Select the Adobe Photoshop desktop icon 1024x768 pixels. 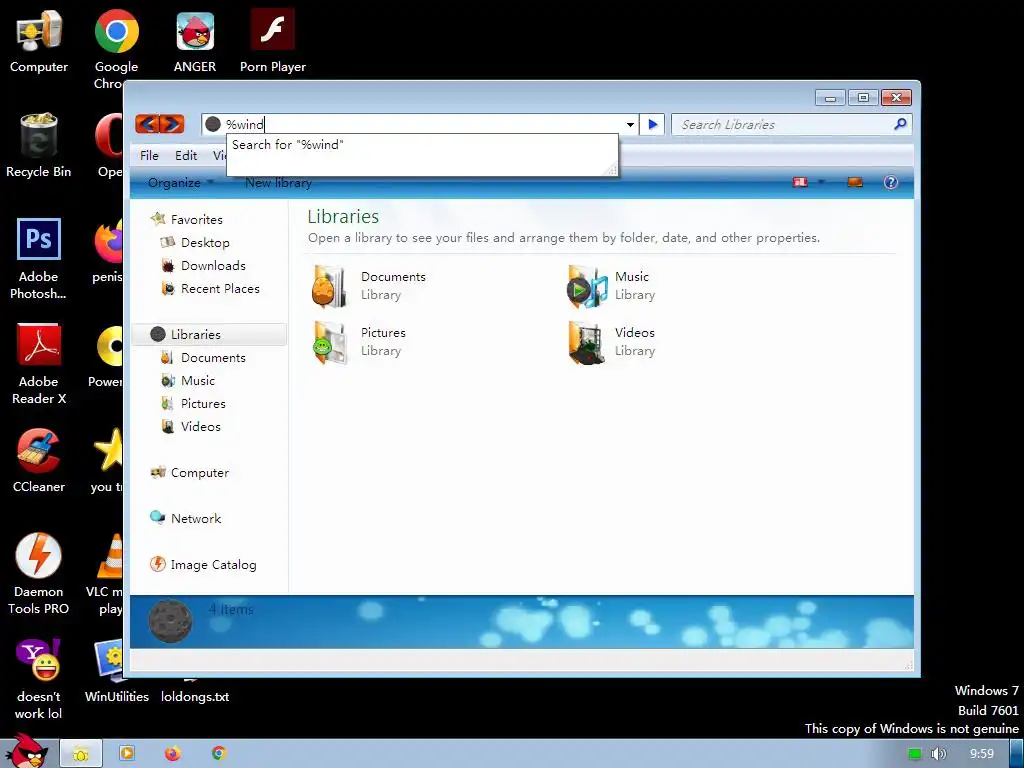click(39, 259)
